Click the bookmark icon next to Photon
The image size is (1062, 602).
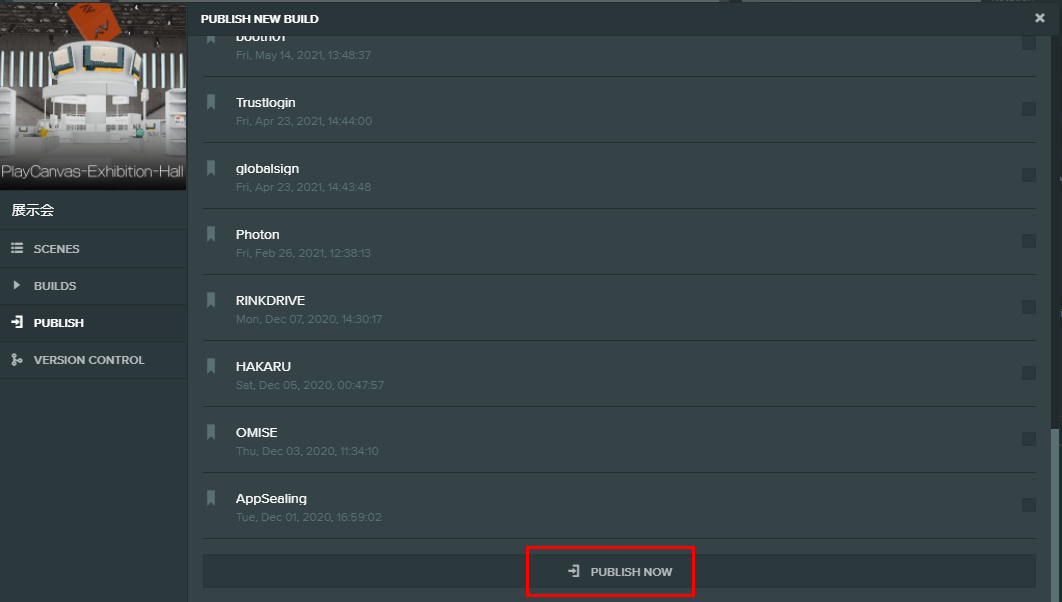(211, 234)
